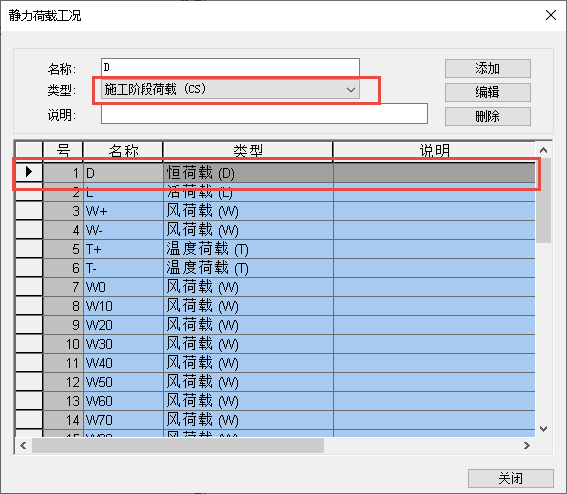Close the 静力荷载工况 dialog window
This screenshot has width=567, height=494.
[x=551, y=15]
